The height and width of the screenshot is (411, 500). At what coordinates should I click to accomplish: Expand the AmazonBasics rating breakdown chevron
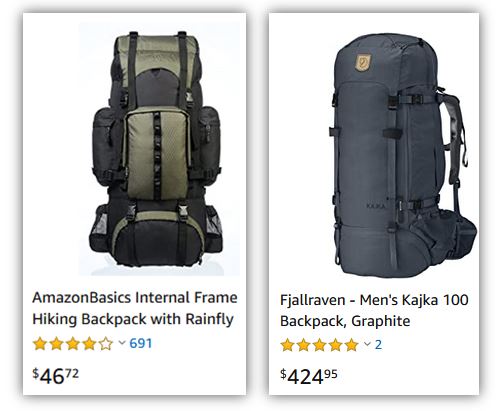122,343
